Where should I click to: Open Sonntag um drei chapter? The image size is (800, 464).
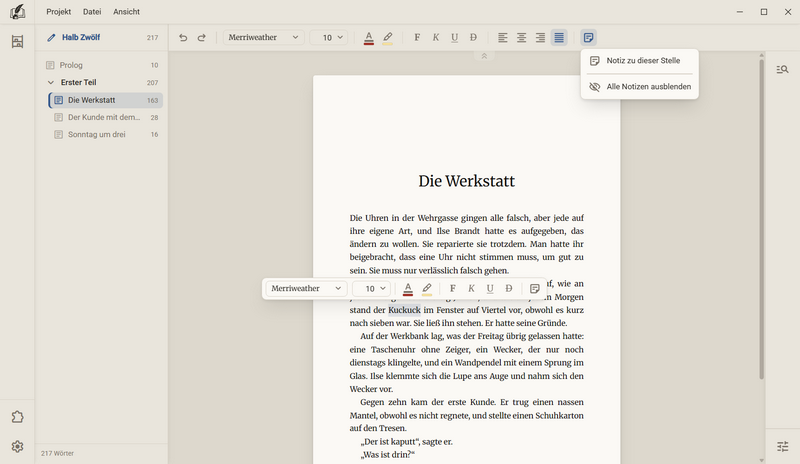click(x=106, y=135)
